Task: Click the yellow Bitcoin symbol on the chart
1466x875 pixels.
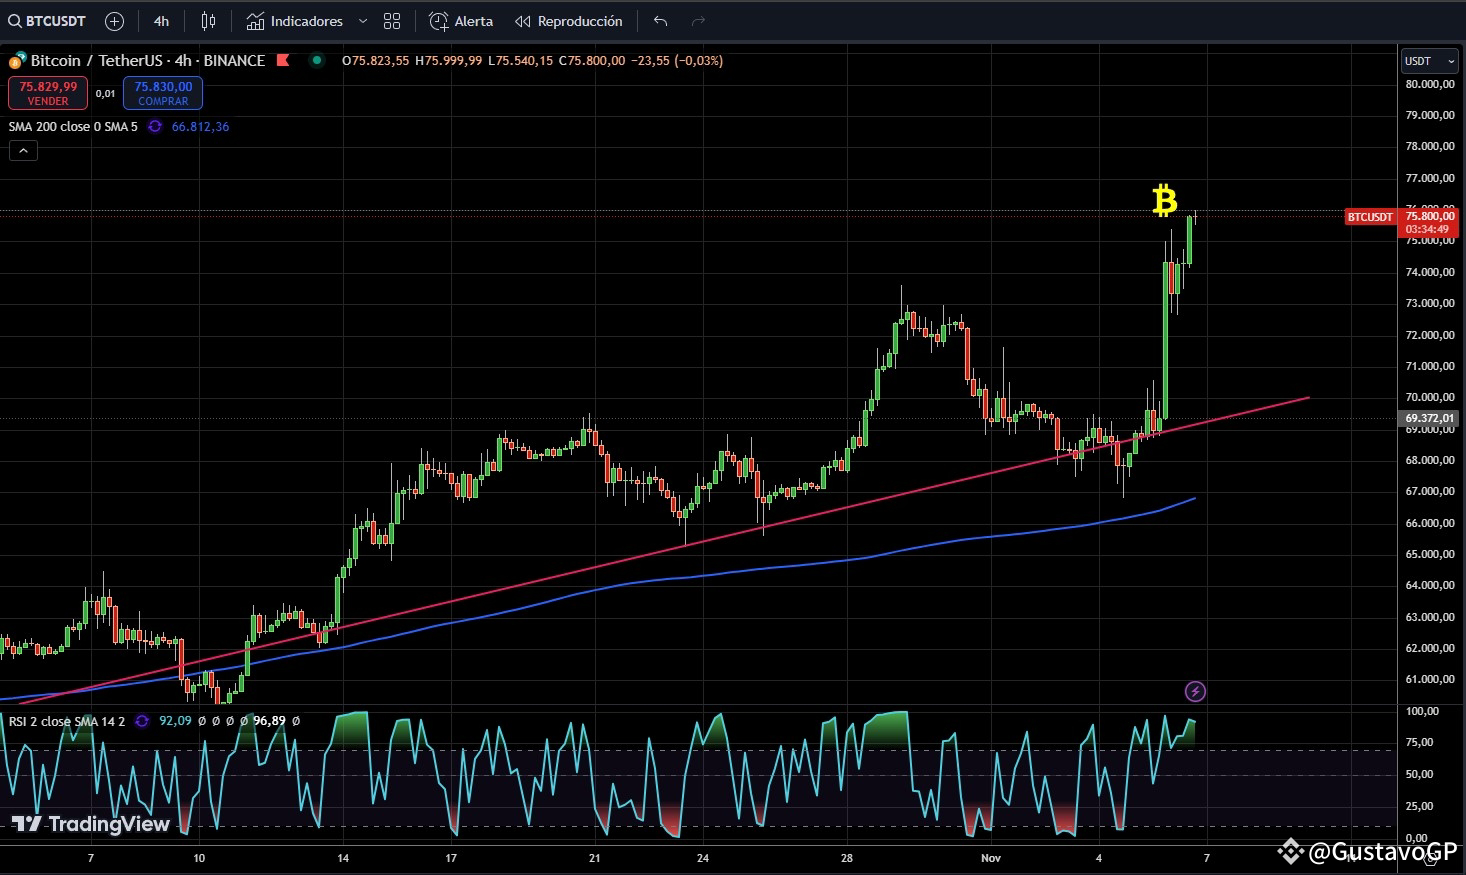Action: click(x=1164, y=201)
